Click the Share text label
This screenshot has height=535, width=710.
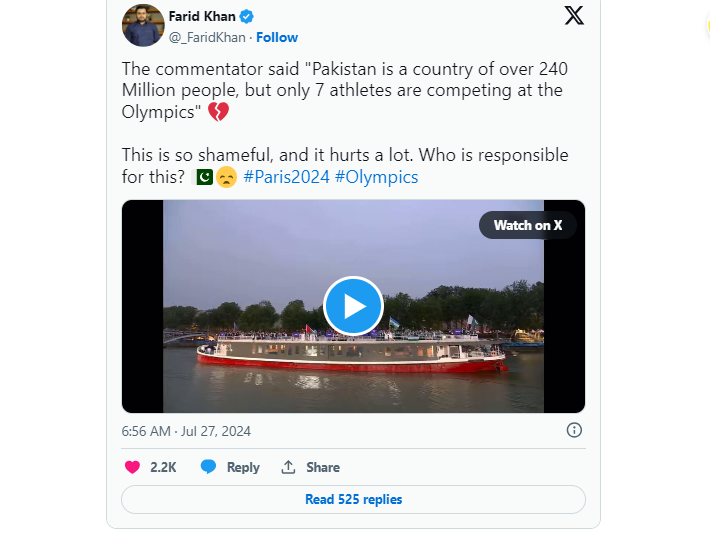(x=323, y=467)
